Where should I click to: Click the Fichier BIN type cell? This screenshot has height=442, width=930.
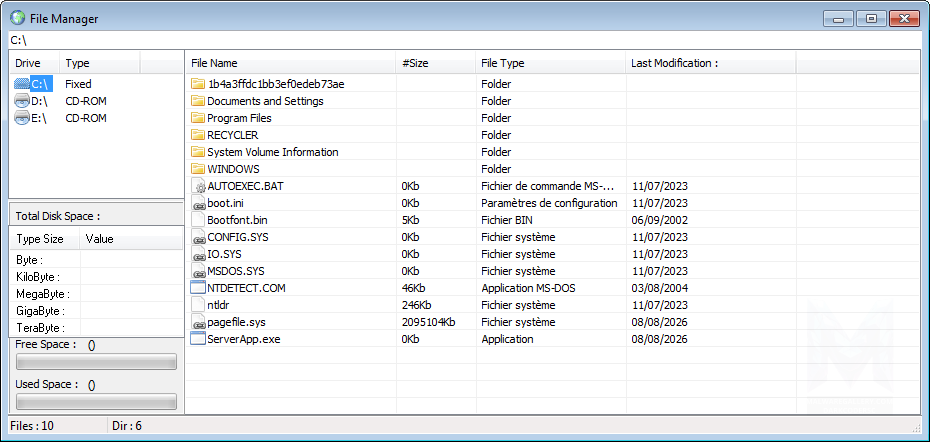pos(509,220)
